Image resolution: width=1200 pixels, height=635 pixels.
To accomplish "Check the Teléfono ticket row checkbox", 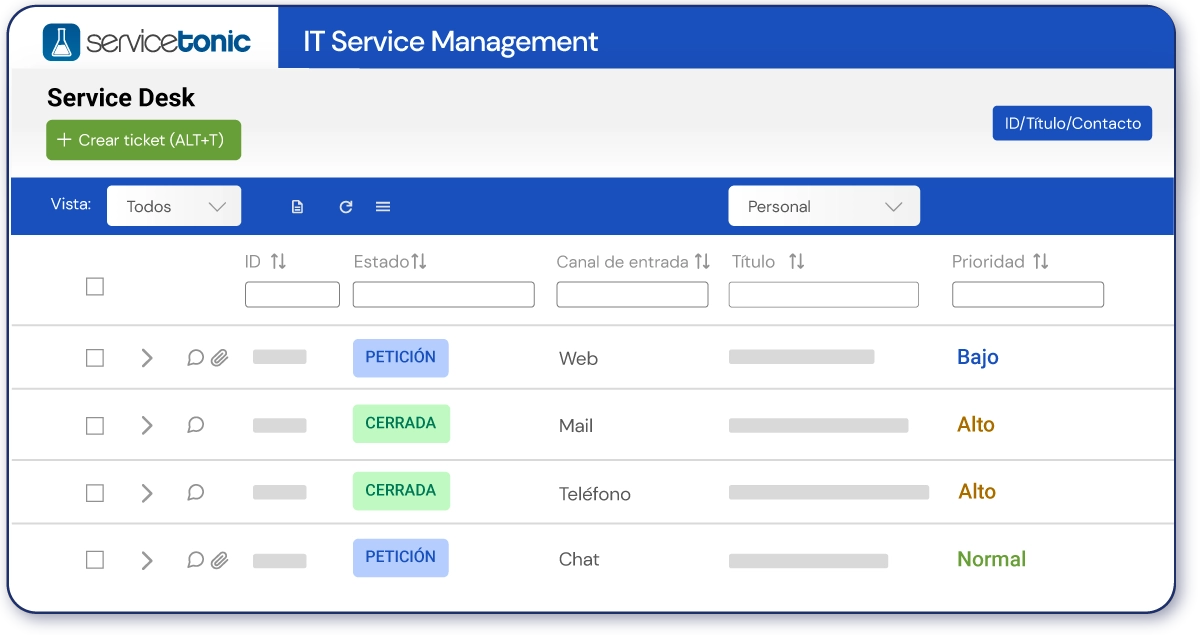I will coord(94,493).
